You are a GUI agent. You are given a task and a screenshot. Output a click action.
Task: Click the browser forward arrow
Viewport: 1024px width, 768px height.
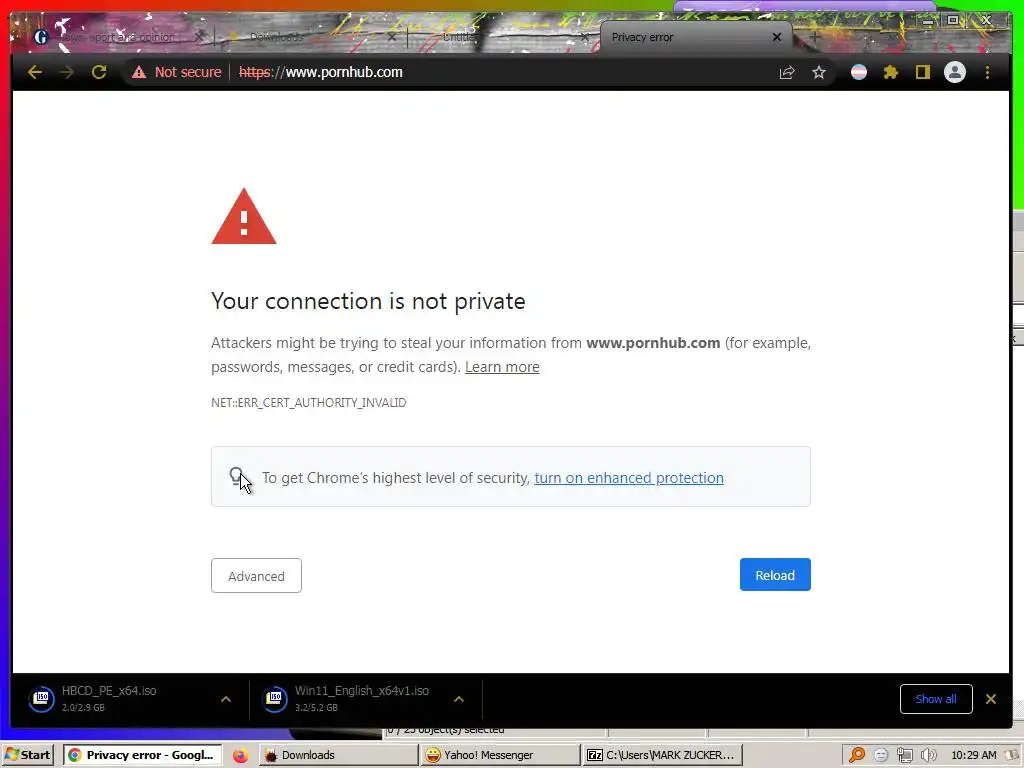pos(67,72)
